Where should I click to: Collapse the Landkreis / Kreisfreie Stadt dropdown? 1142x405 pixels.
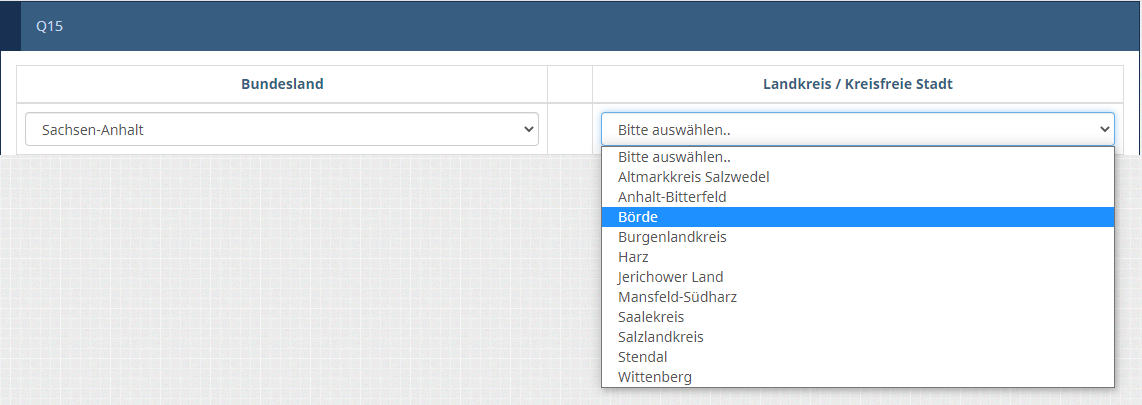coord(857,129)
